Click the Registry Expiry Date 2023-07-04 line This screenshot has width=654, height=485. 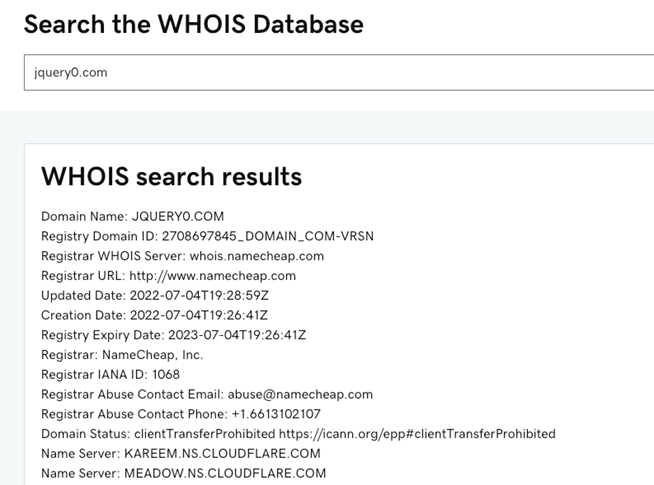tap(174, 335)
